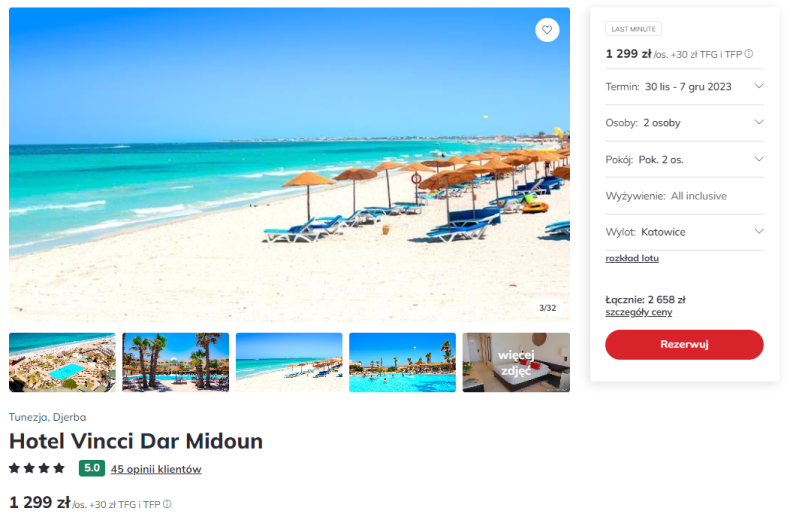Open więcej zdjęć photo gallery thumbnail
The height and width of the screenshot is (514, 790).
[516, 362]
